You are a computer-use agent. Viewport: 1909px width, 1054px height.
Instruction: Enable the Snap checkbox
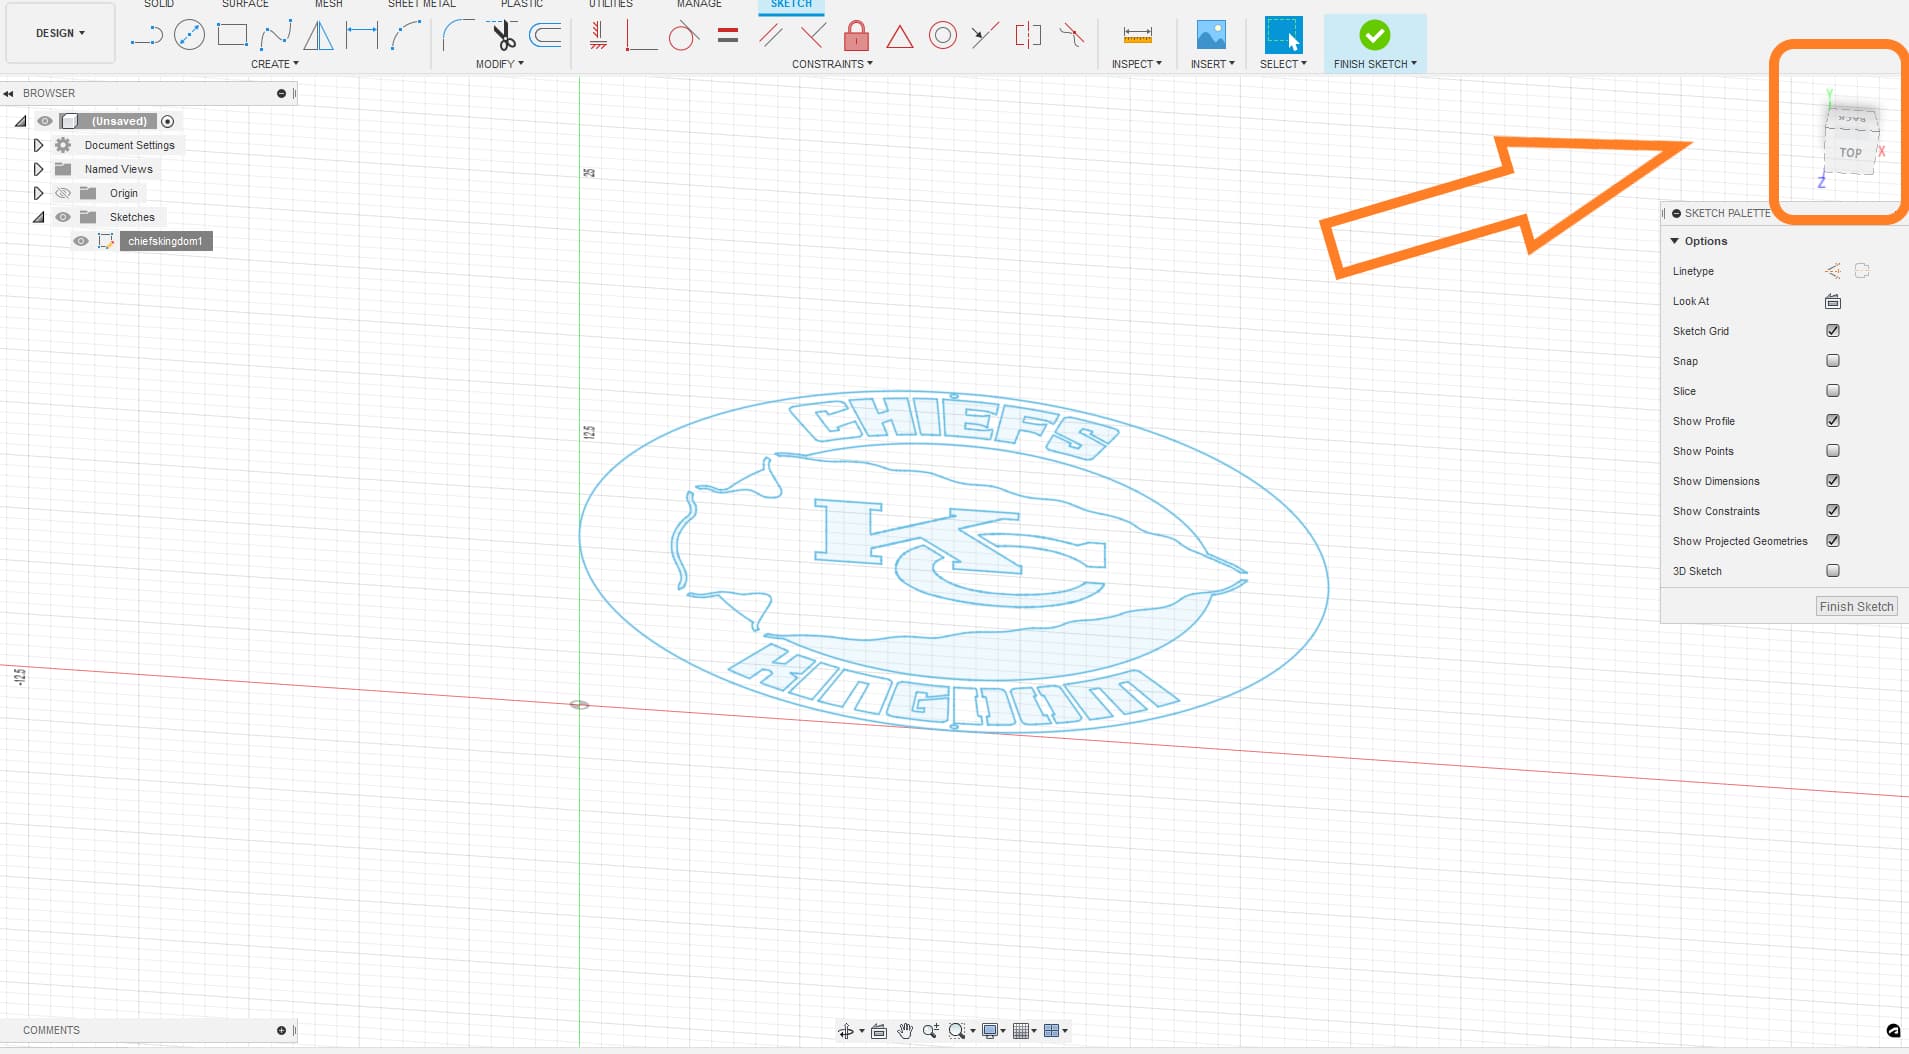coord(1833,361)
